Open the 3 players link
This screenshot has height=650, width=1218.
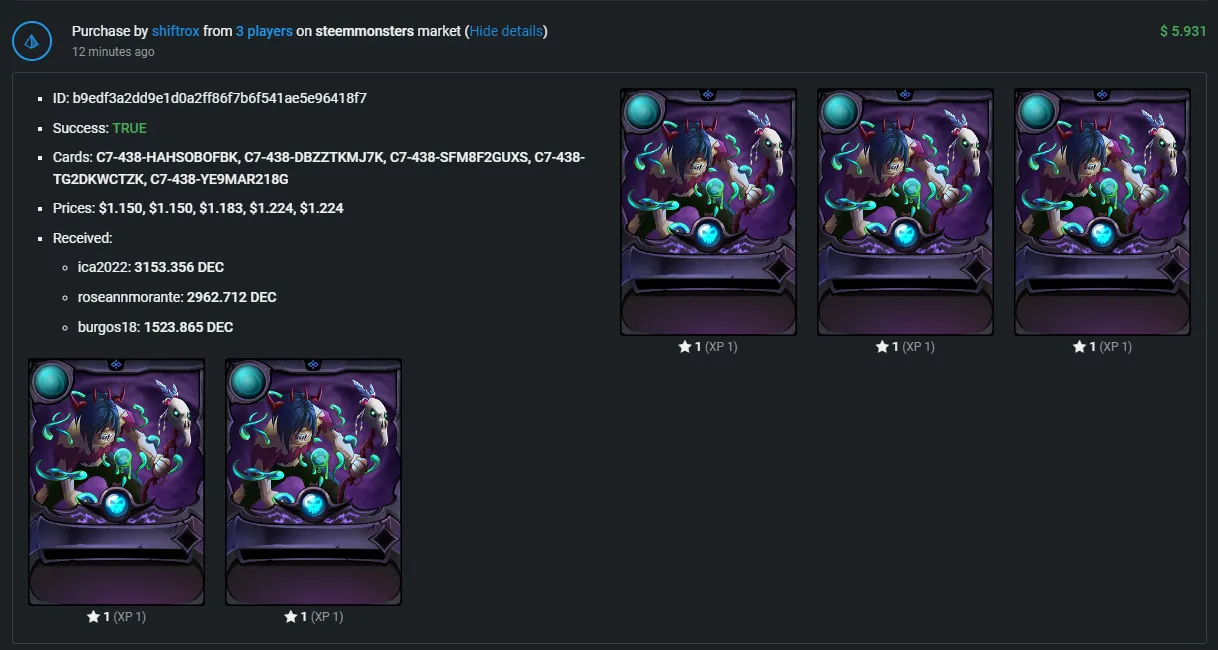[x=264, y=31]
